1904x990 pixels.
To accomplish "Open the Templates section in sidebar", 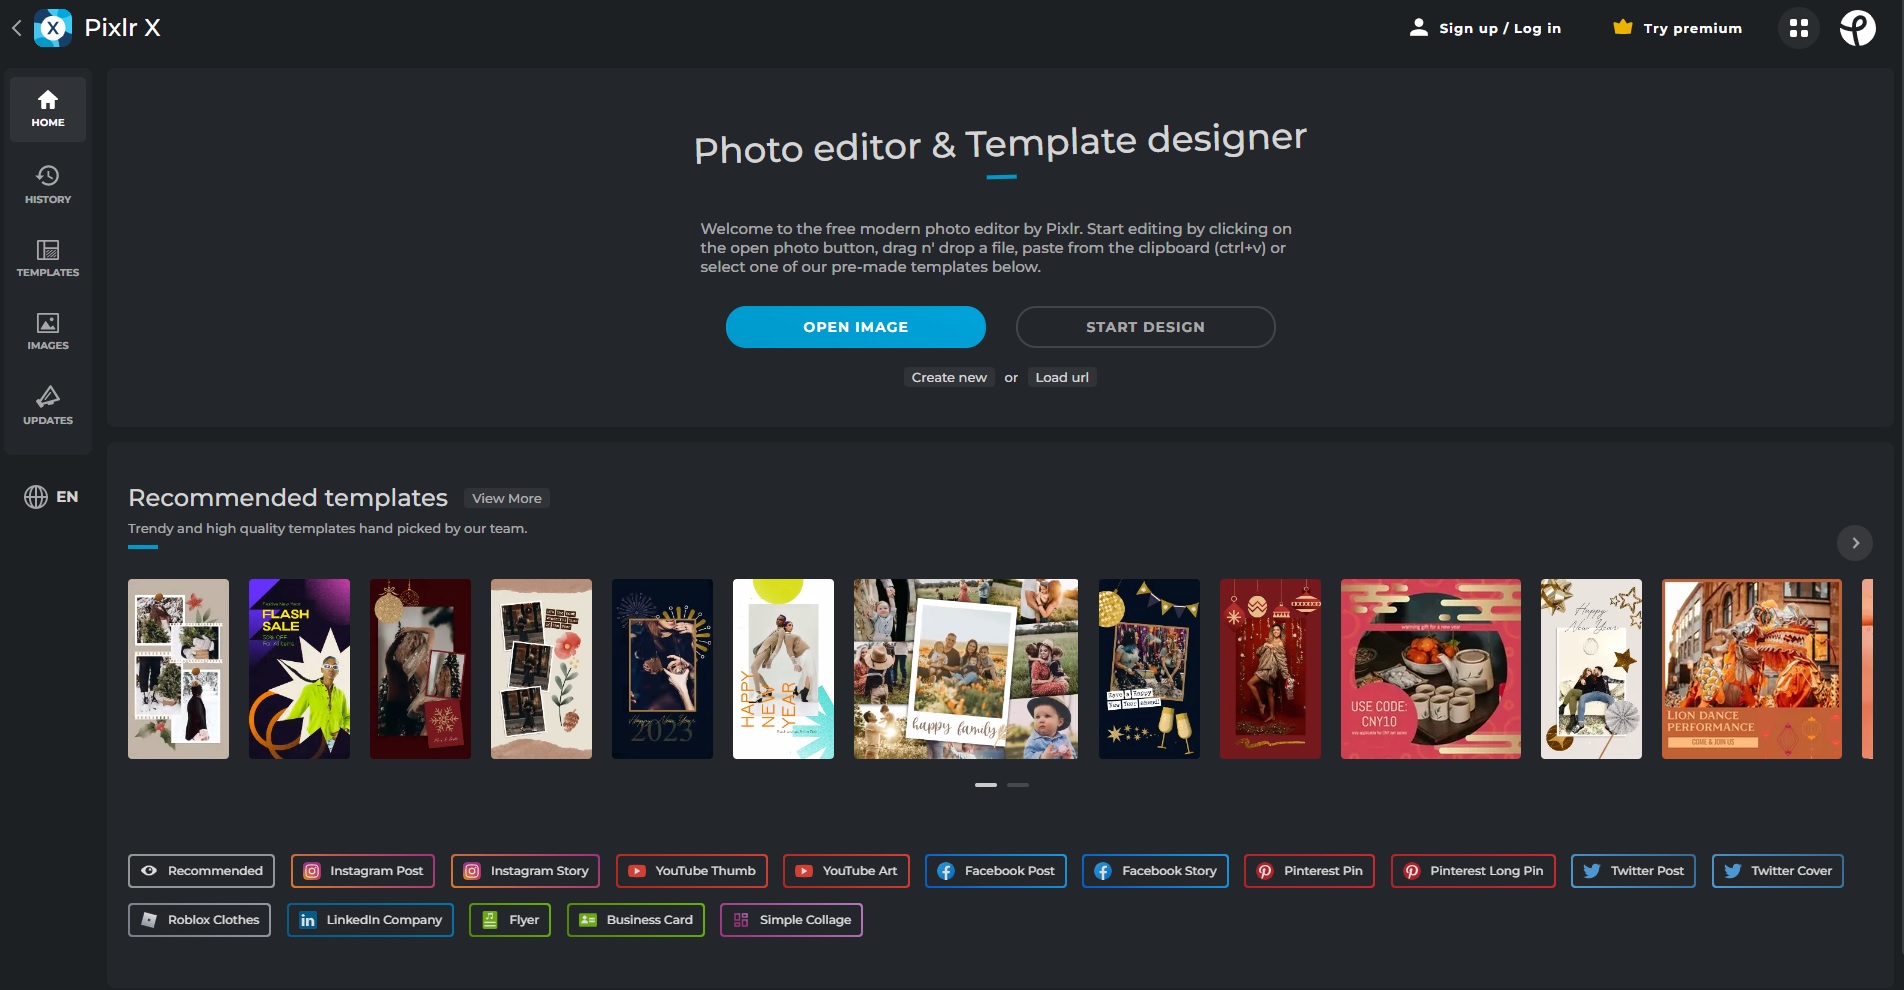I will point(48,258).
